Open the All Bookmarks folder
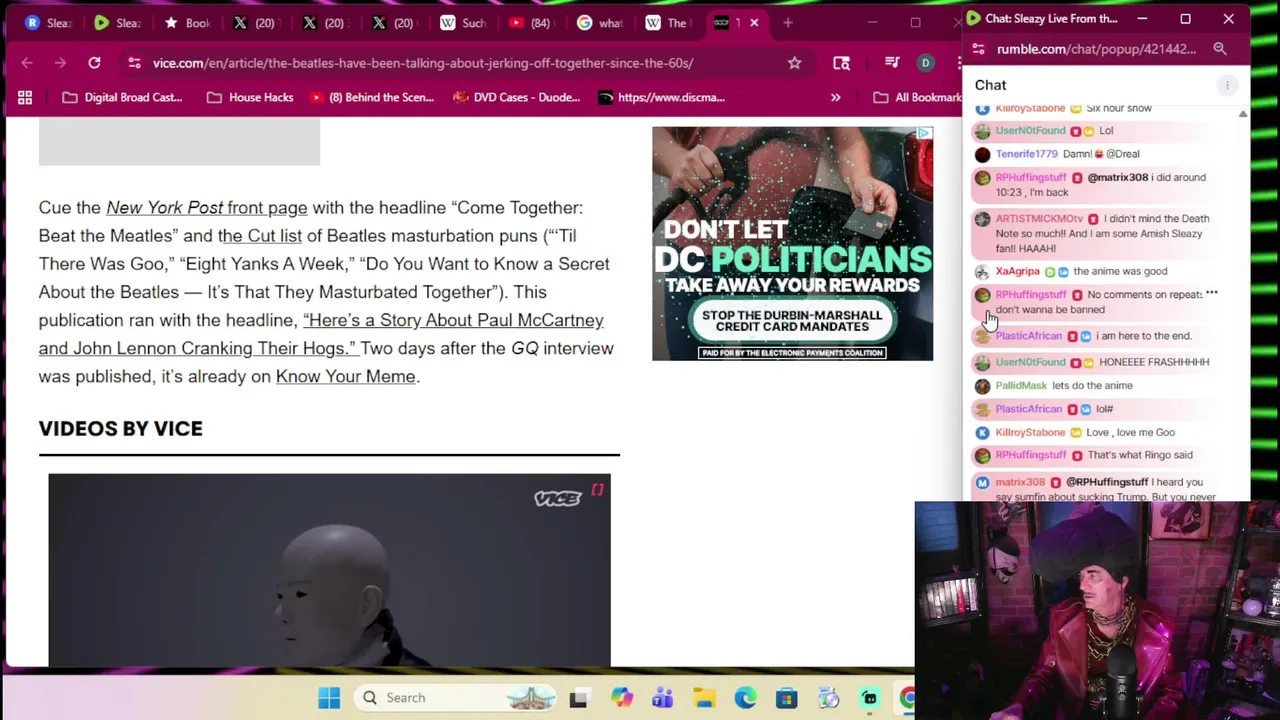 [918, 97]
